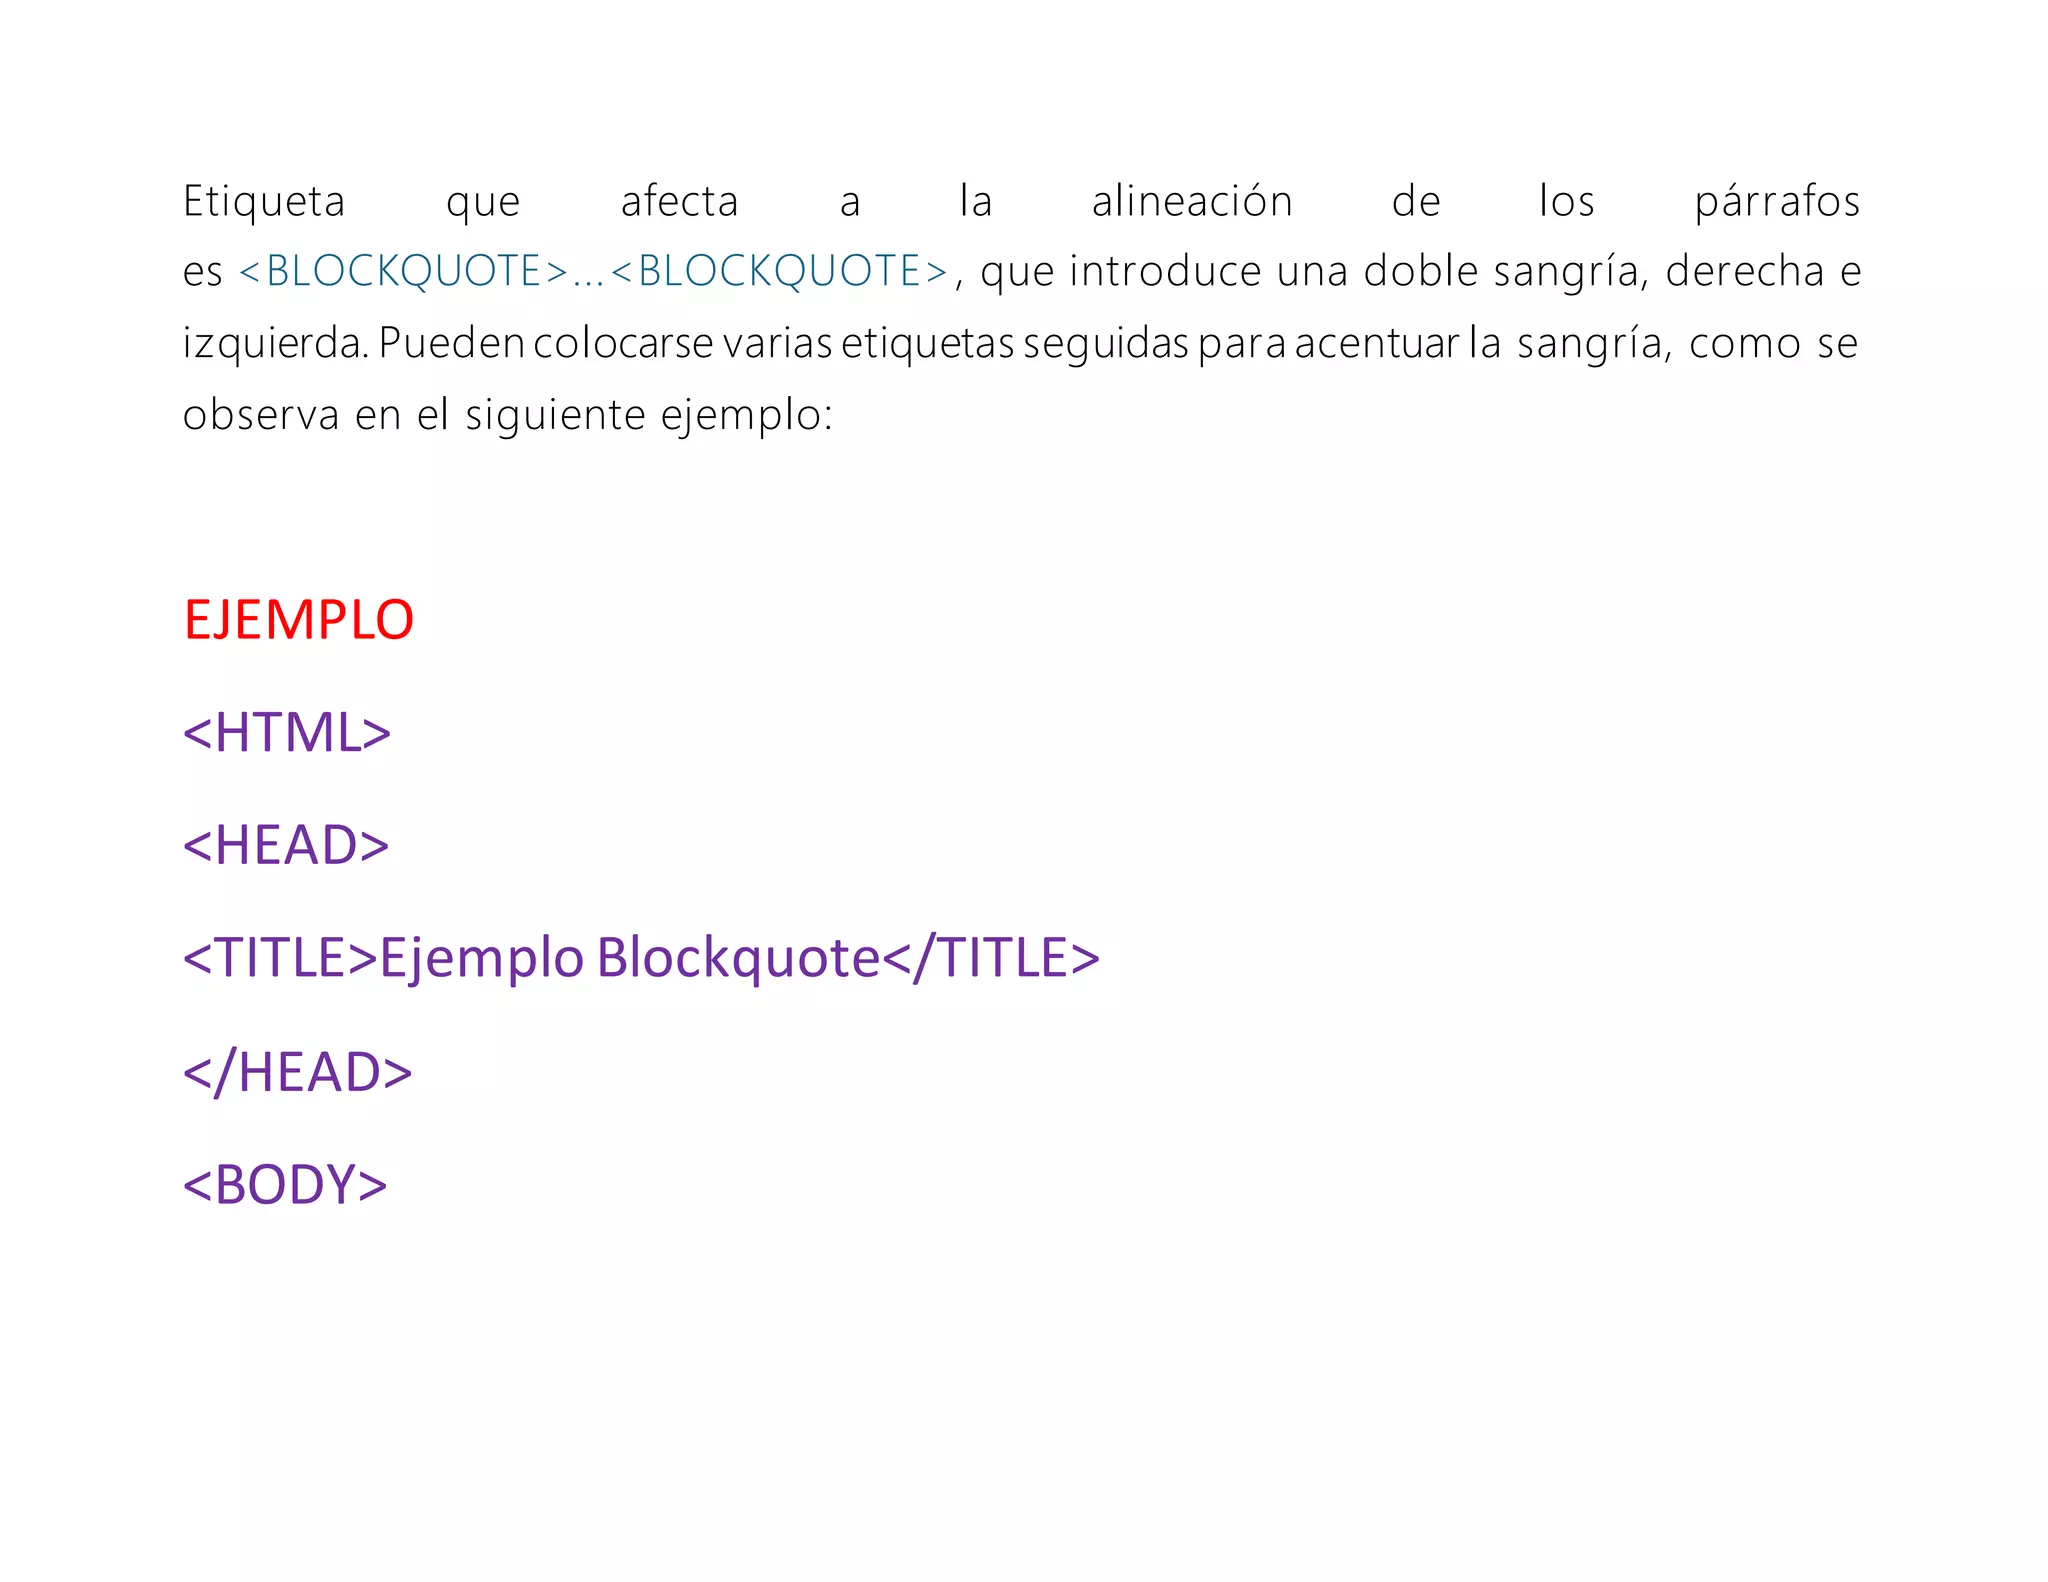Click the <BODY> tag line
Viewport: 2048px width, 1582px height.
[285, 1184]
